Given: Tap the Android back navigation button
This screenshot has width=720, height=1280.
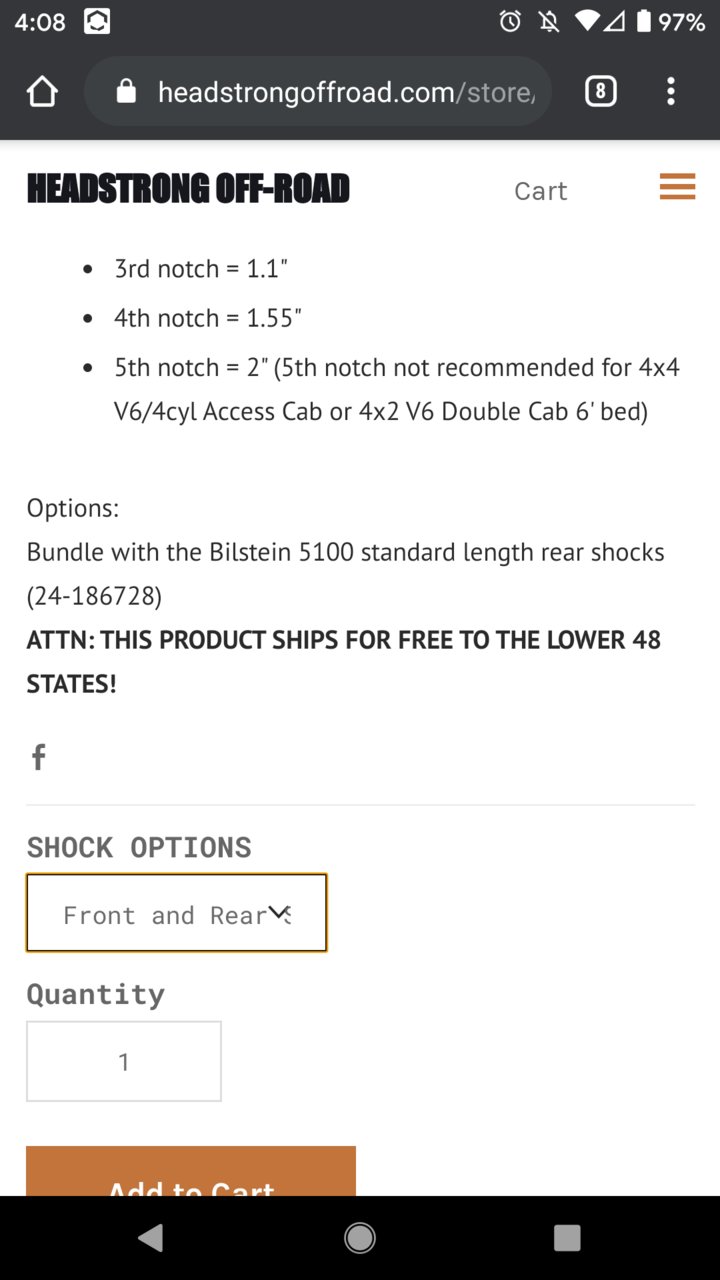Looking at the screenshot, I should click(151, 1238).
